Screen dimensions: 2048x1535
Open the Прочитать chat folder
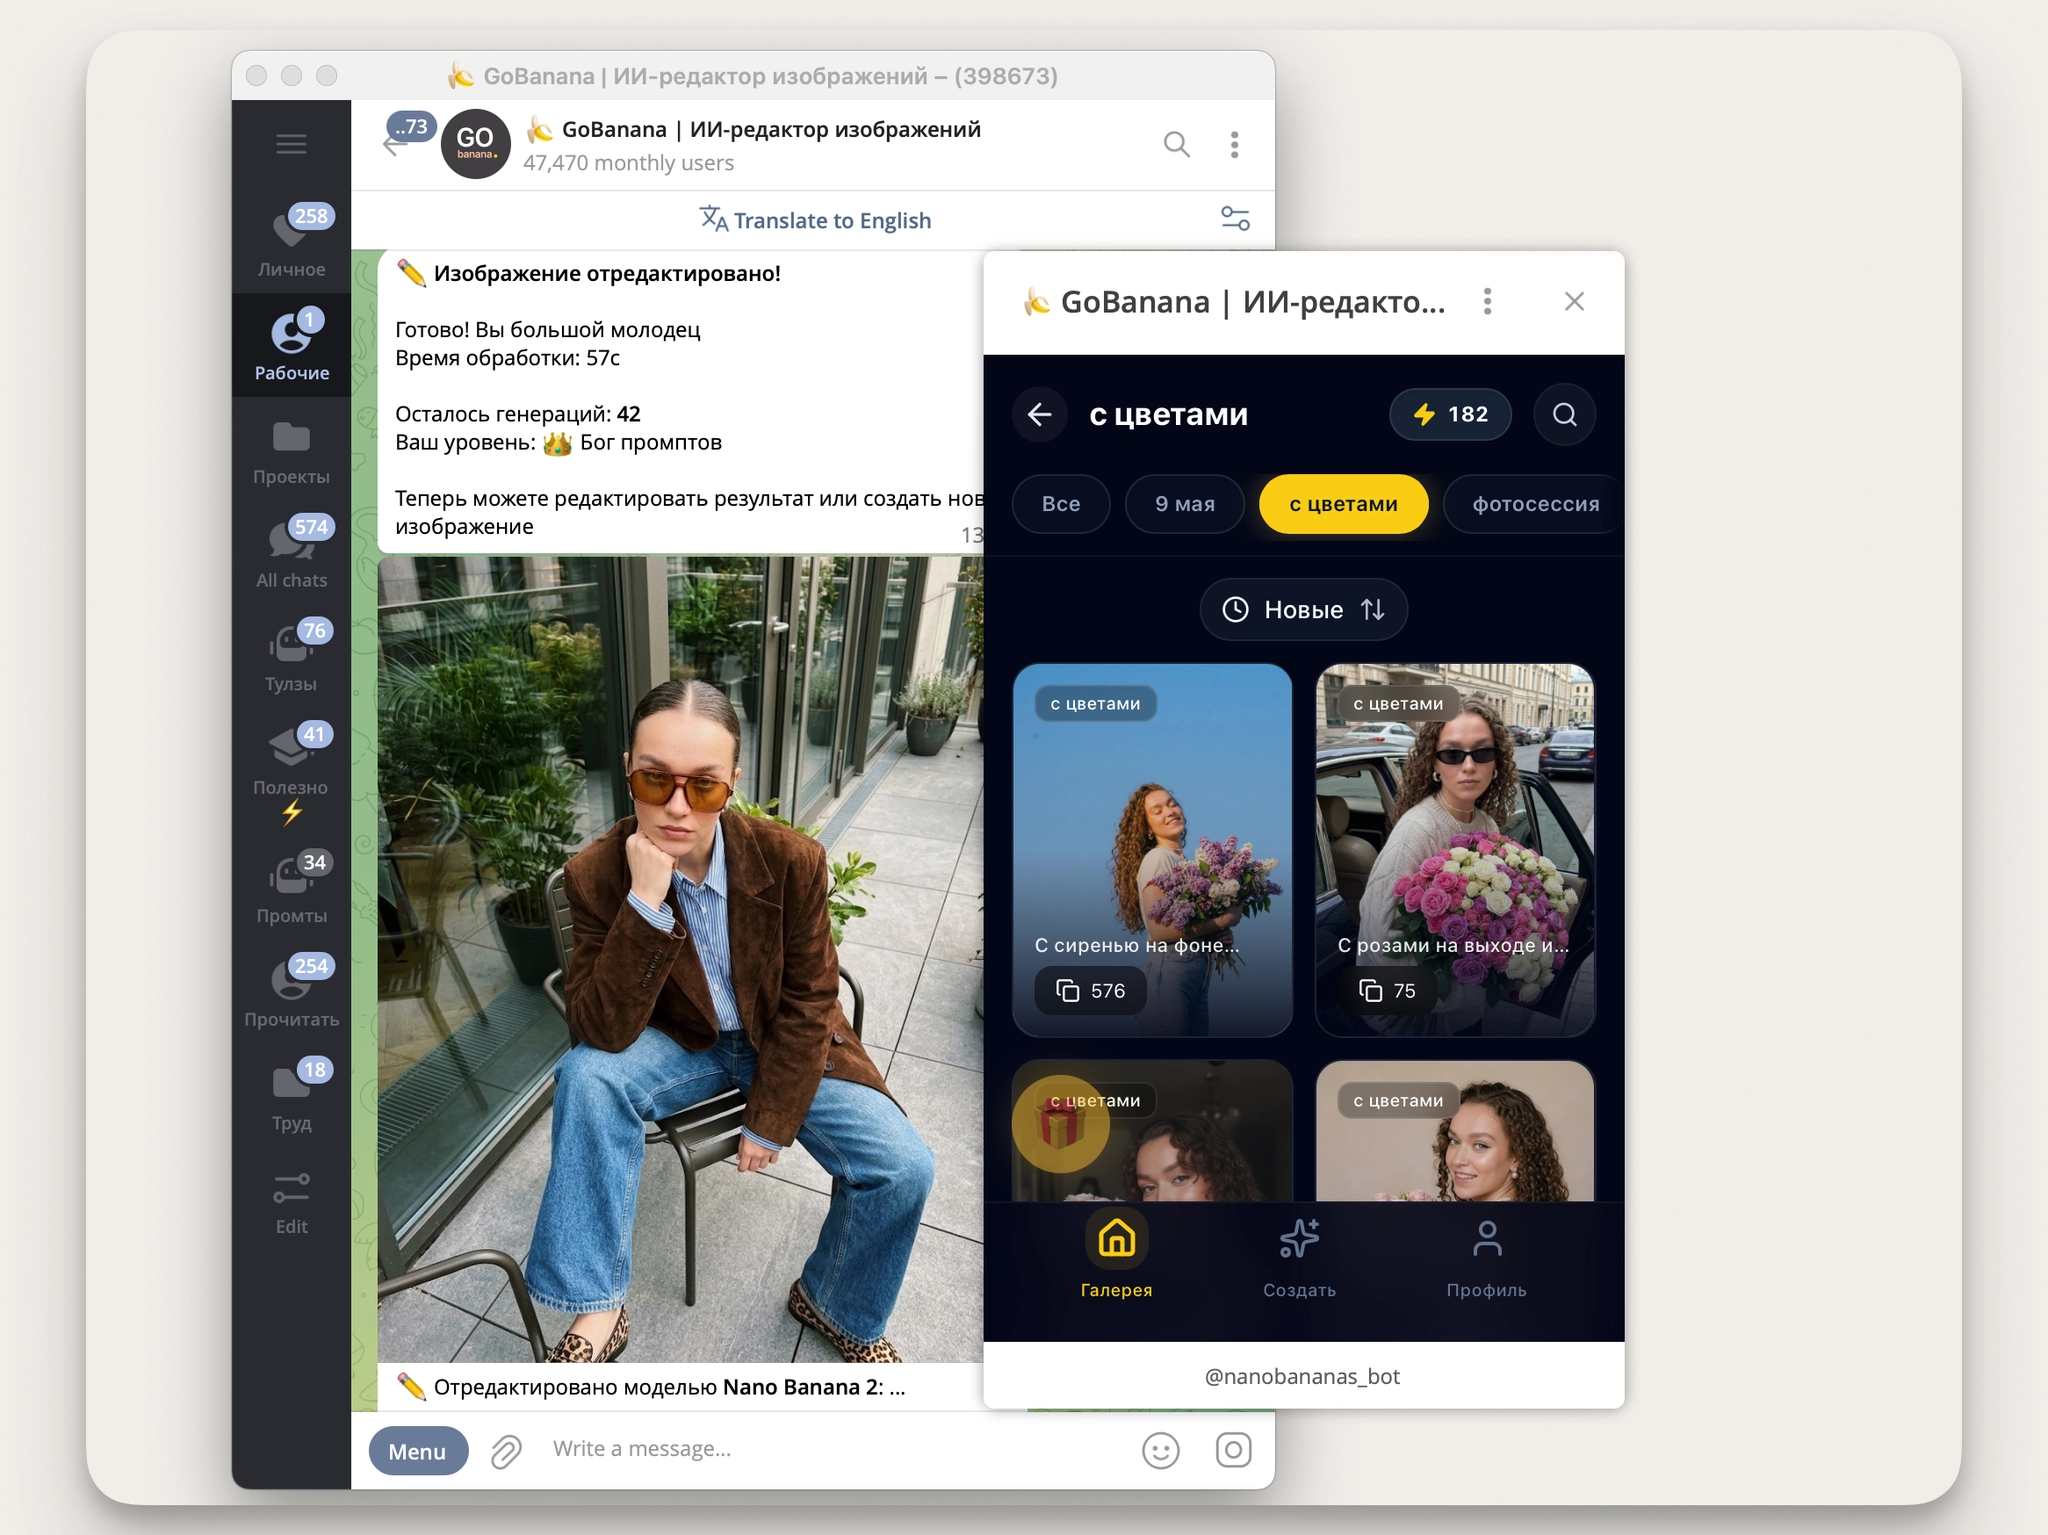coord(291,992)
